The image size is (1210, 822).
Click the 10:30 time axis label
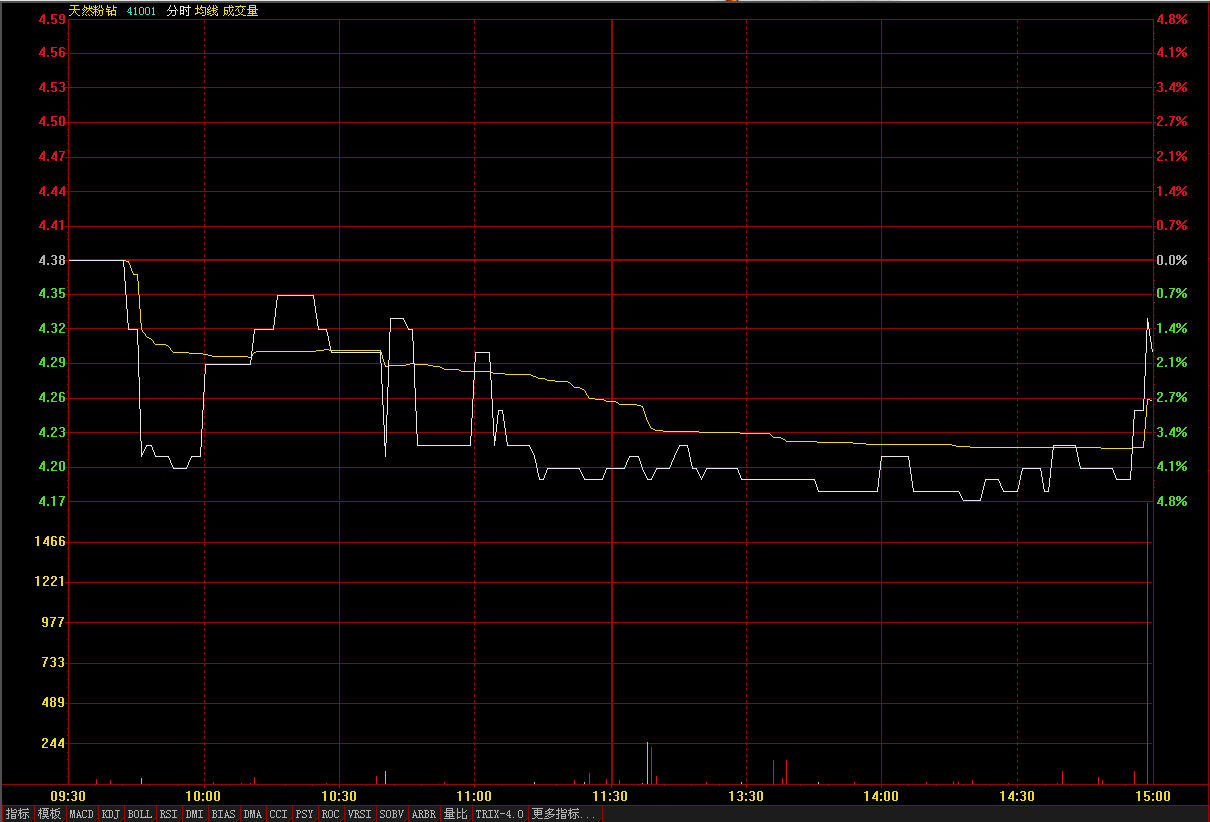(x=340, y=797)
